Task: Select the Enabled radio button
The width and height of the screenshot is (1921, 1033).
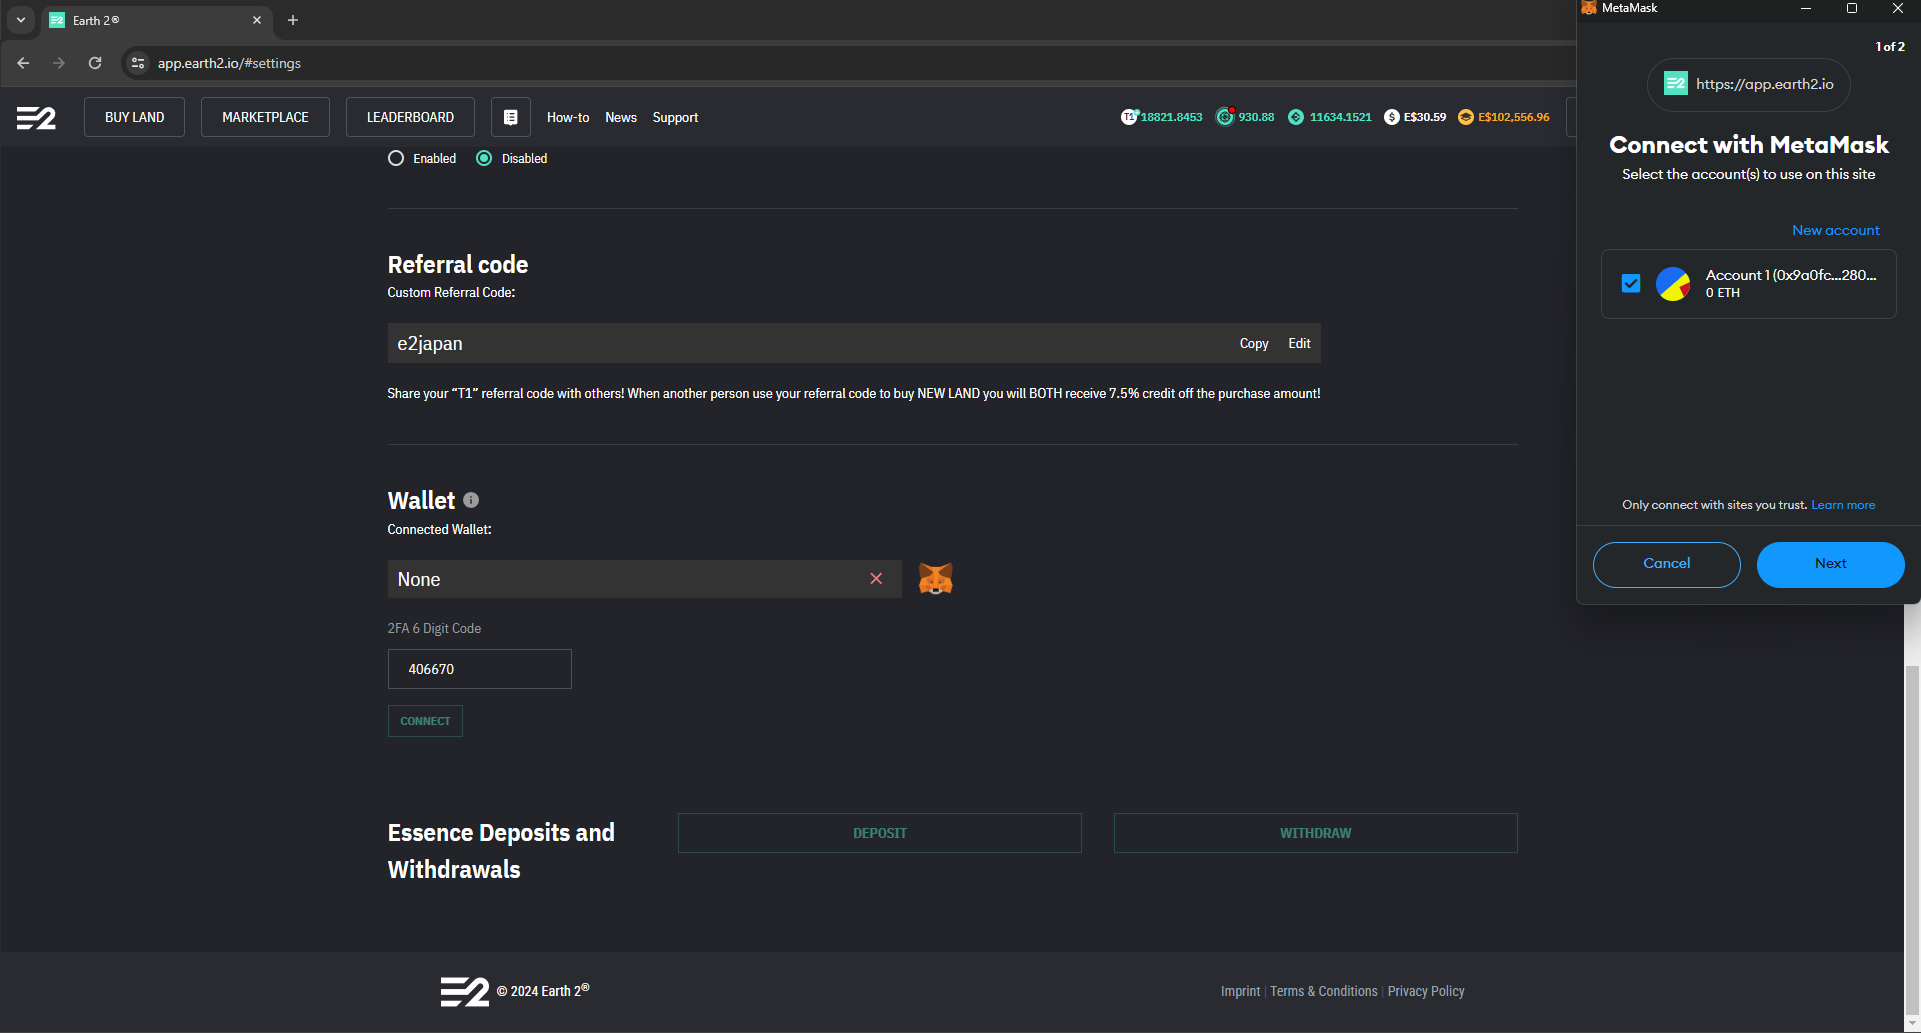Action: coord(396,158)
